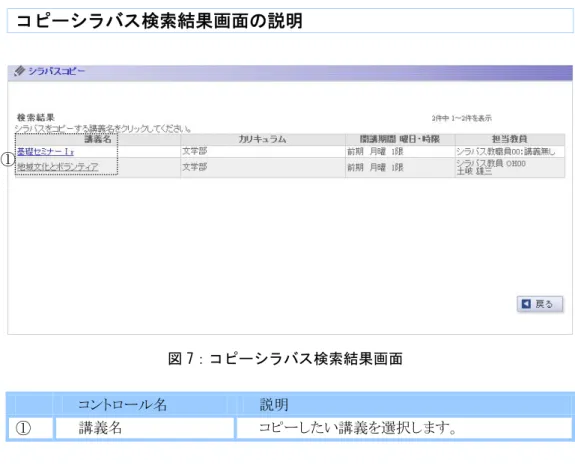Click 前期 月曜 1限 in 基礎セミナー row

click(375, 151)
